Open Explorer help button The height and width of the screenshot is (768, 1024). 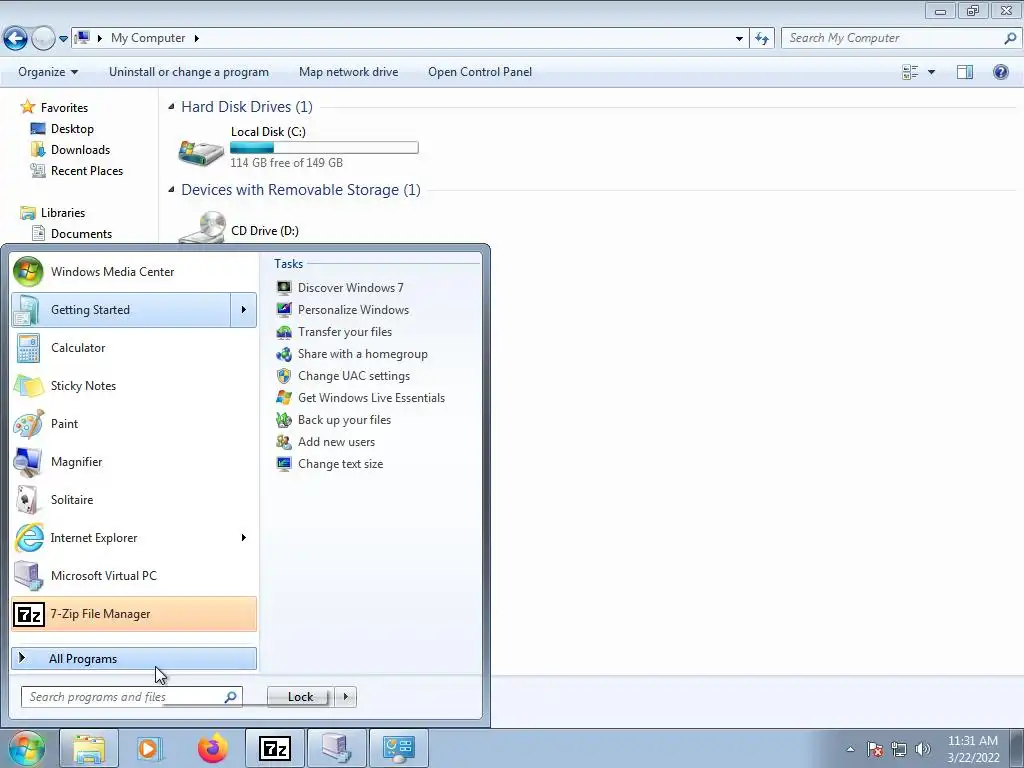tap(1000, 72)
